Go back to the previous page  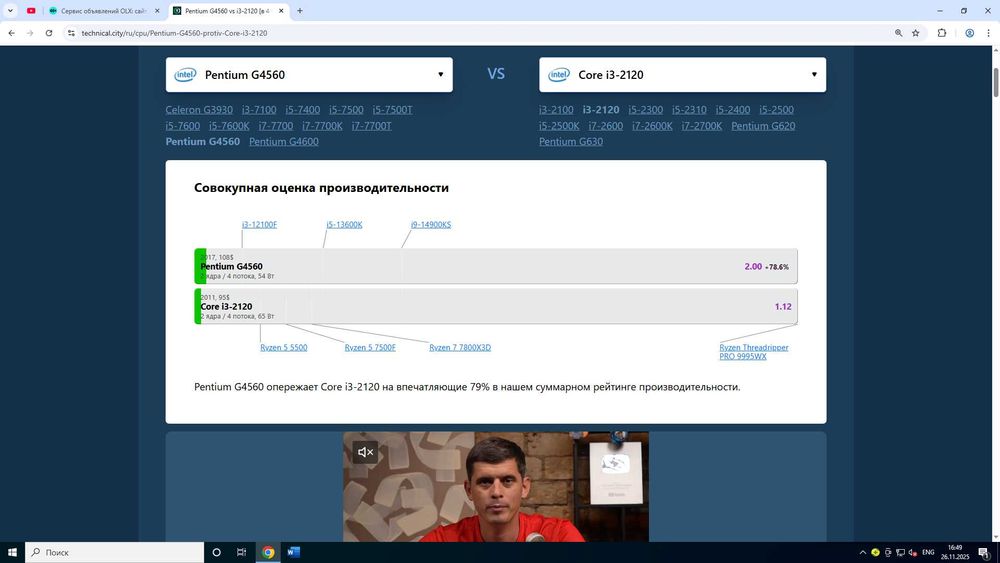11,33
